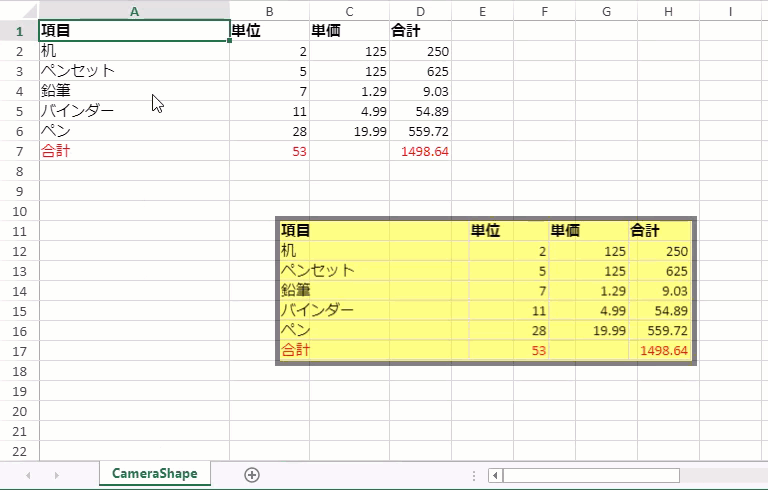Click the yellow camera shape picture
Image resolution: width=768 pixels, height=490 pixels.
485,291
